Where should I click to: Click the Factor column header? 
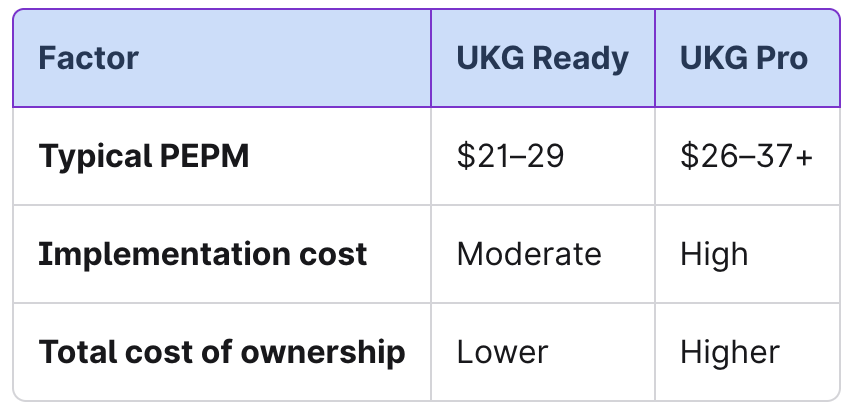coord(222,58)
